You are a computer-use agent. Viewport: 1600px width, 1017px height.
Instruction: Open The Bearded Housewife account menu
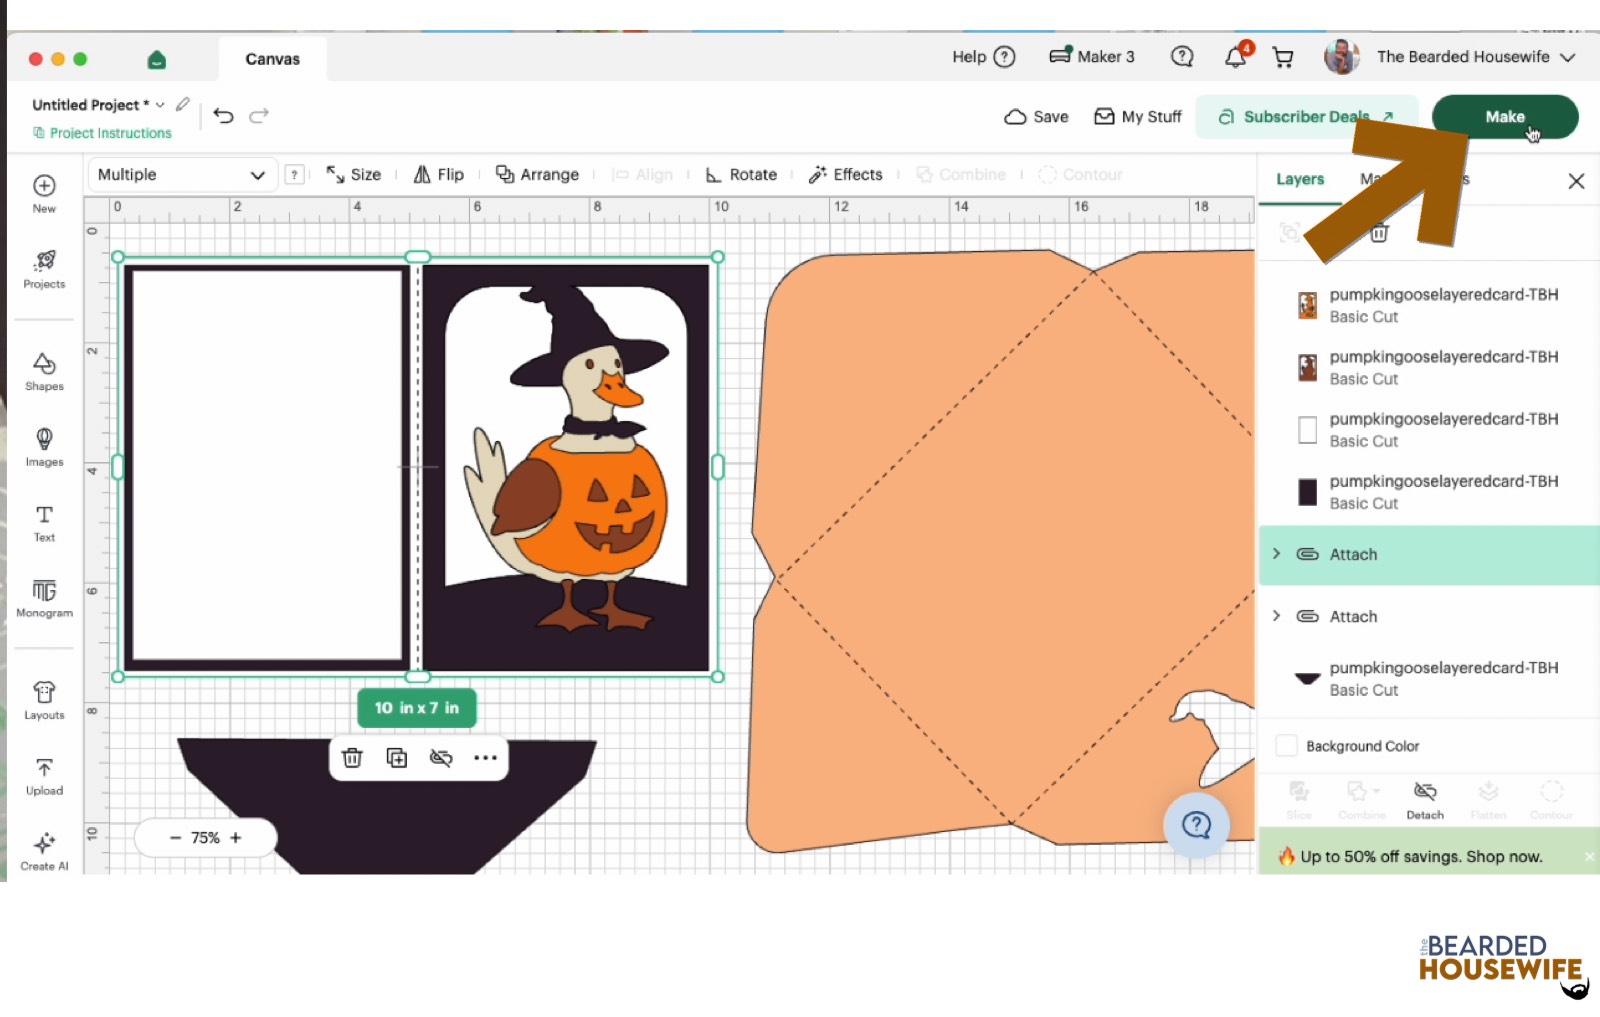pos(1476,57)
